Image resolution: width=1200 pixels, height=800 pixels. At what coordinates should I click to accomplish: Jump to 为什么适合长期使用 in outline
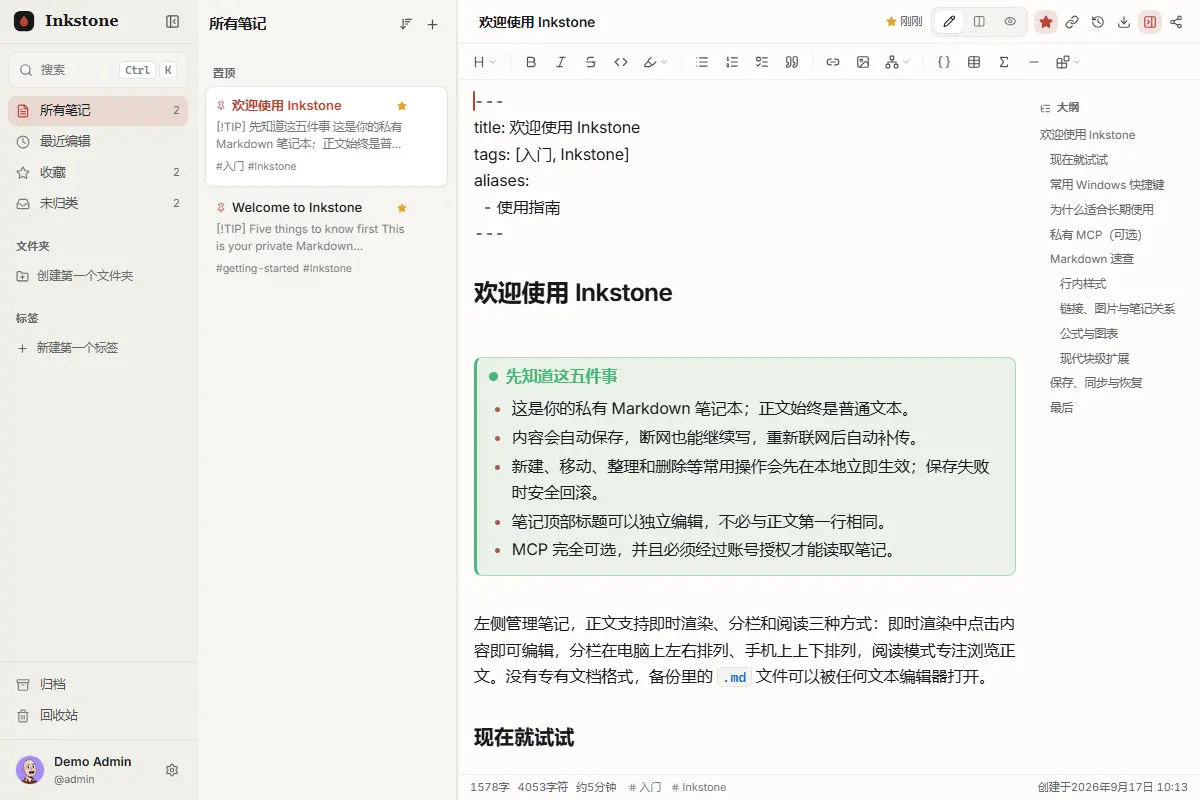pyautogui.click(x=1102, y=210)
